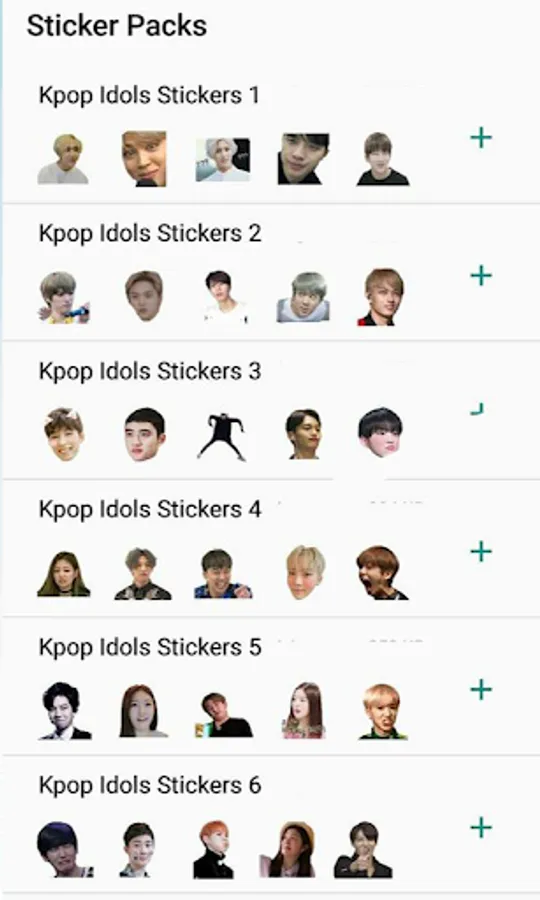Select the Kpop Idols Stickers 5 title

point(150,647)
